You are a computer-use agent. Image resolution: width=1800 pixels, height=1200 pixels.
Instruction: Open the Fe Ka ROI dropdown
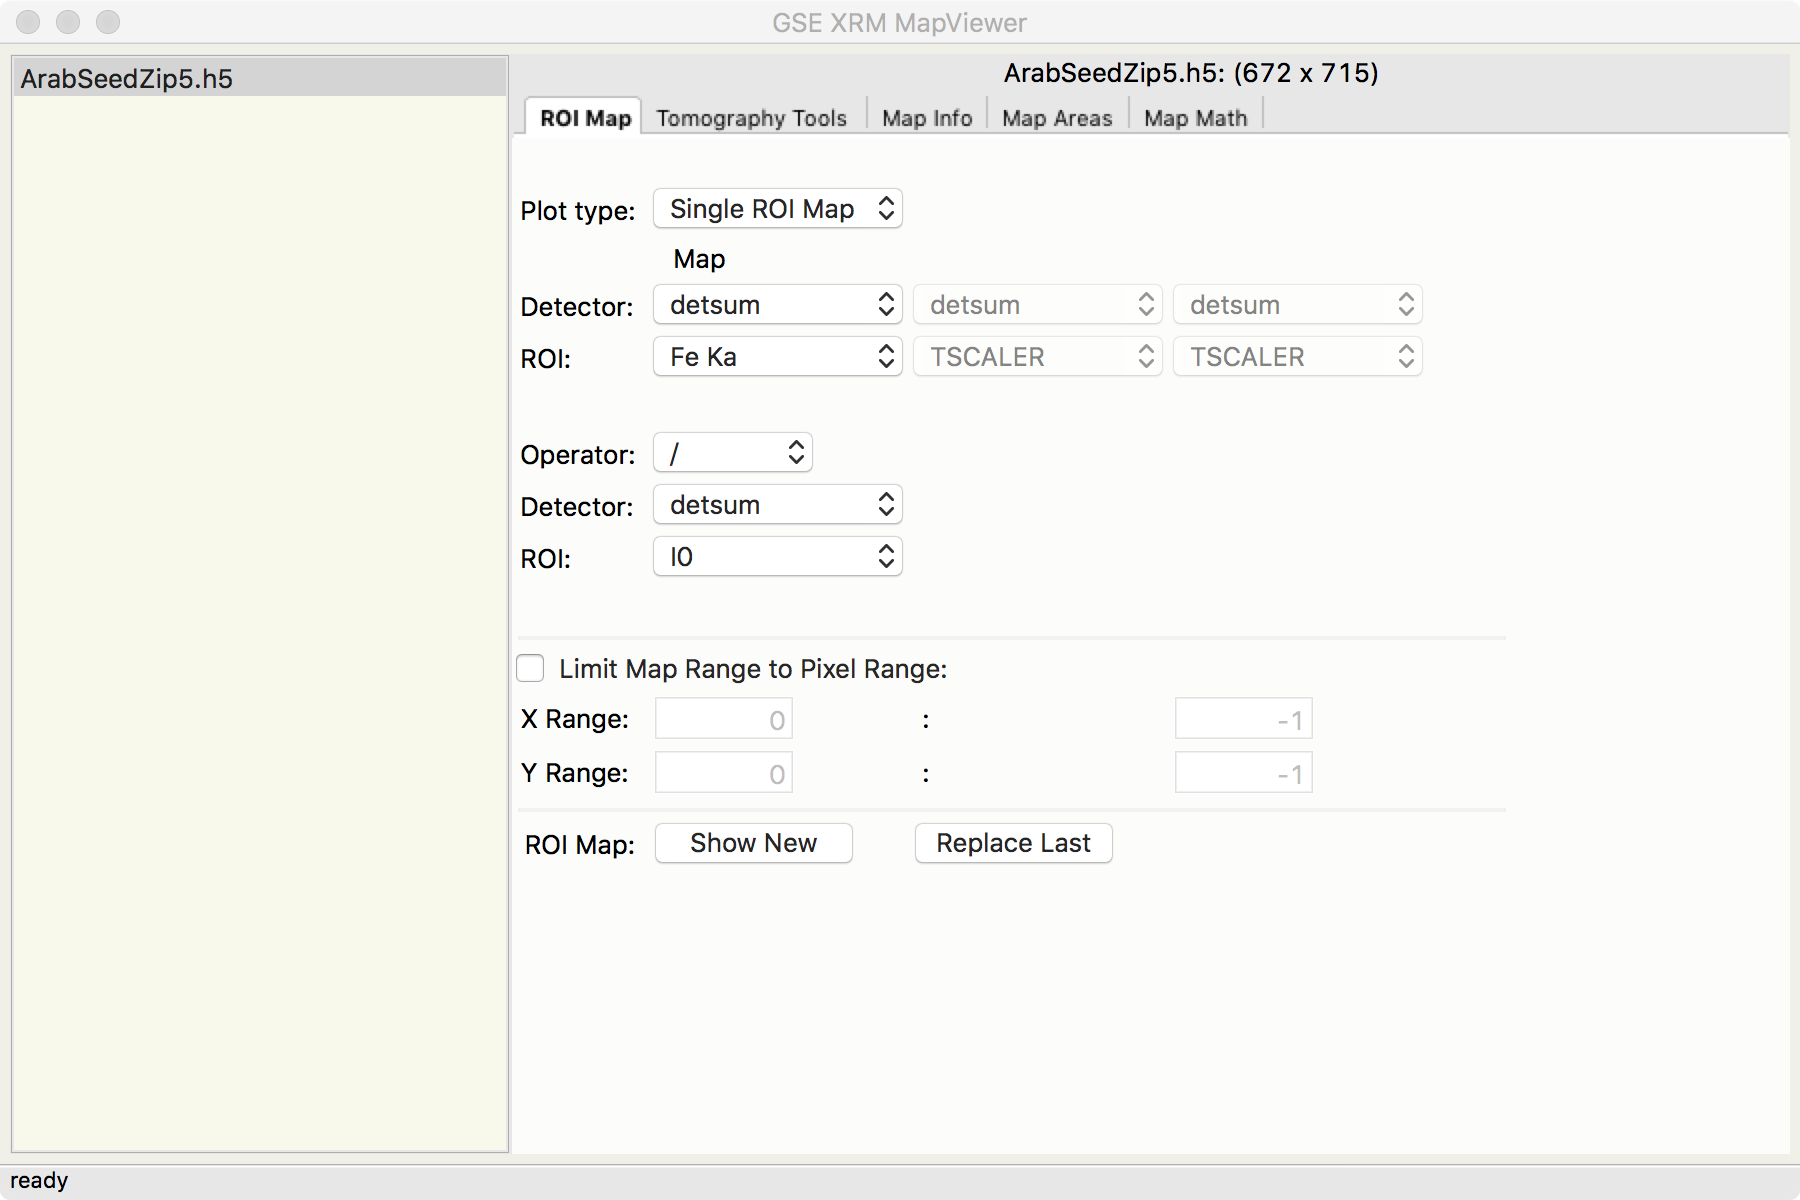pyautogui.click(x=777, y=357)
